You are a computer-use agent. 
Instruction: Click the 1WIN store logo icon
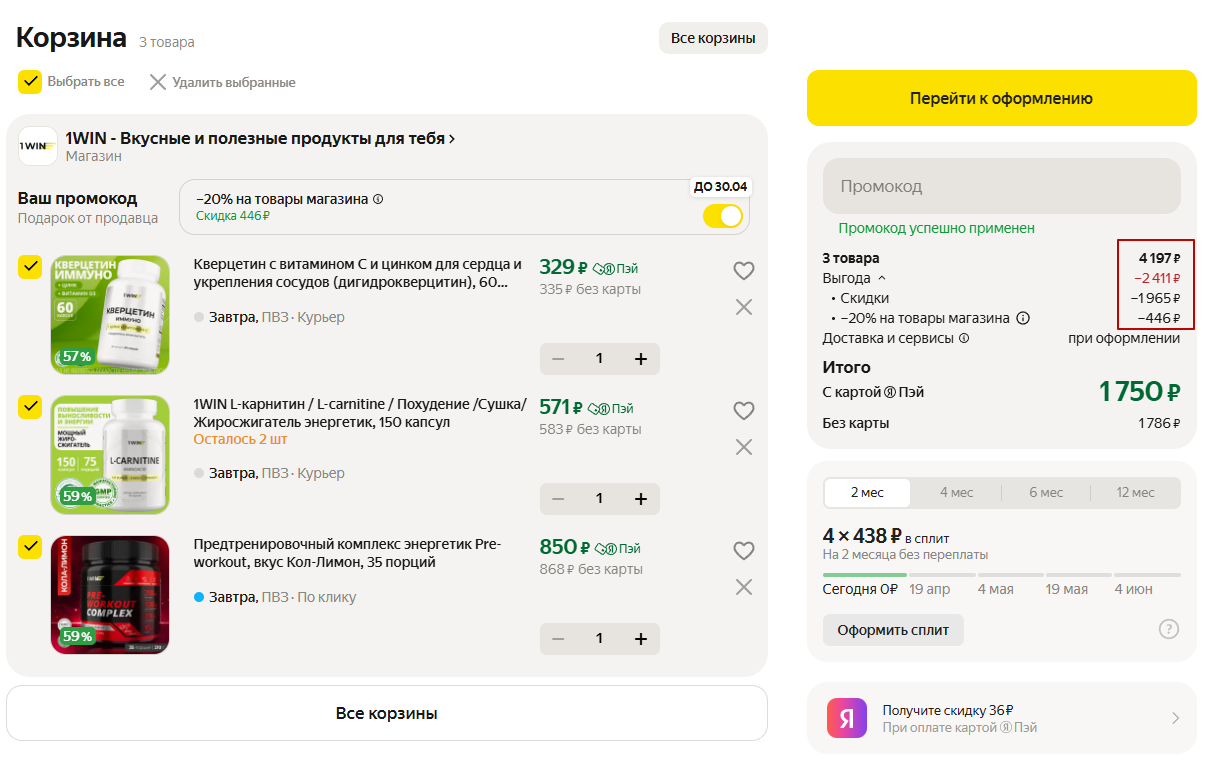pos(38,146)
